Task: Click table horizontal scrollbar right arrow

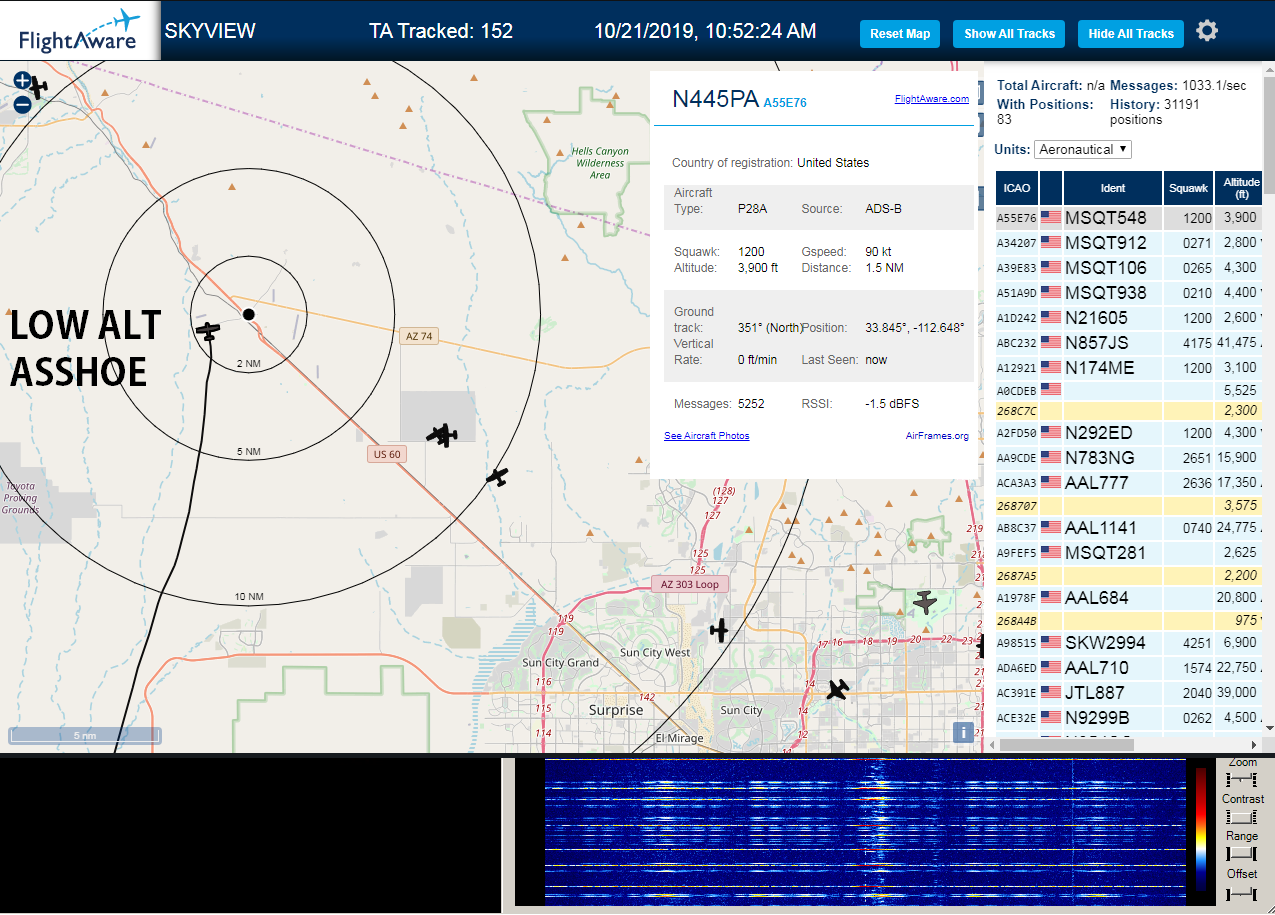Action: tap(1255, 744)
